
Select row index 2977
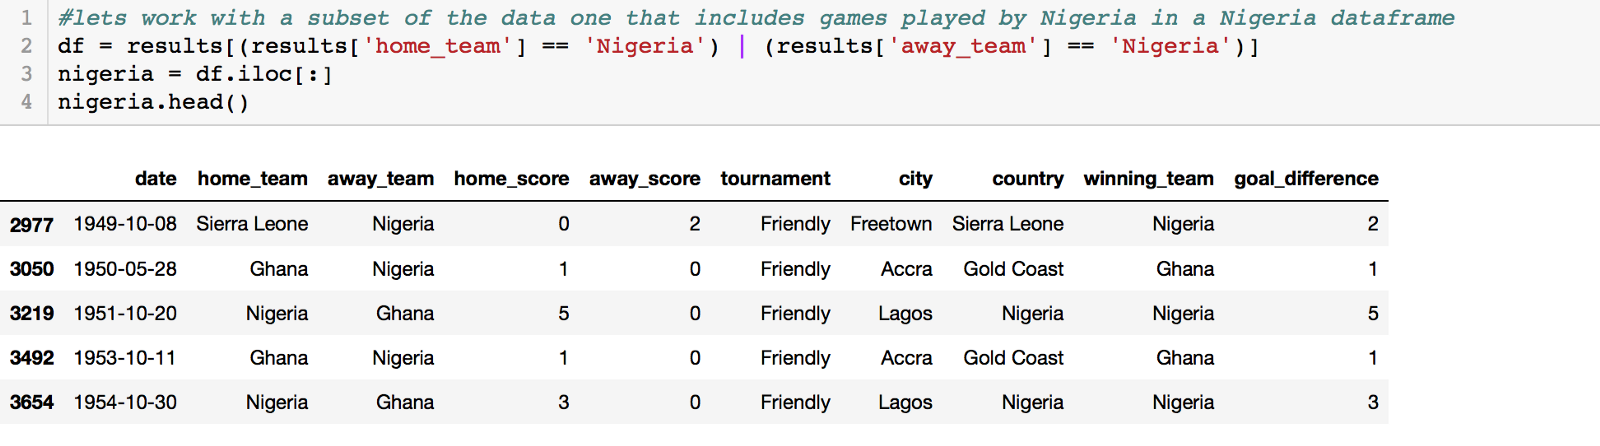tap(31, 225)
